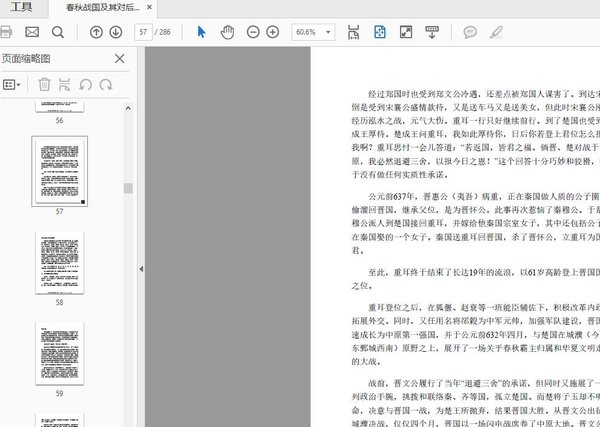The height and width of the screenshot is (427, 600).
Task: Zoom in using the plus button
Action: pos(273,32)
